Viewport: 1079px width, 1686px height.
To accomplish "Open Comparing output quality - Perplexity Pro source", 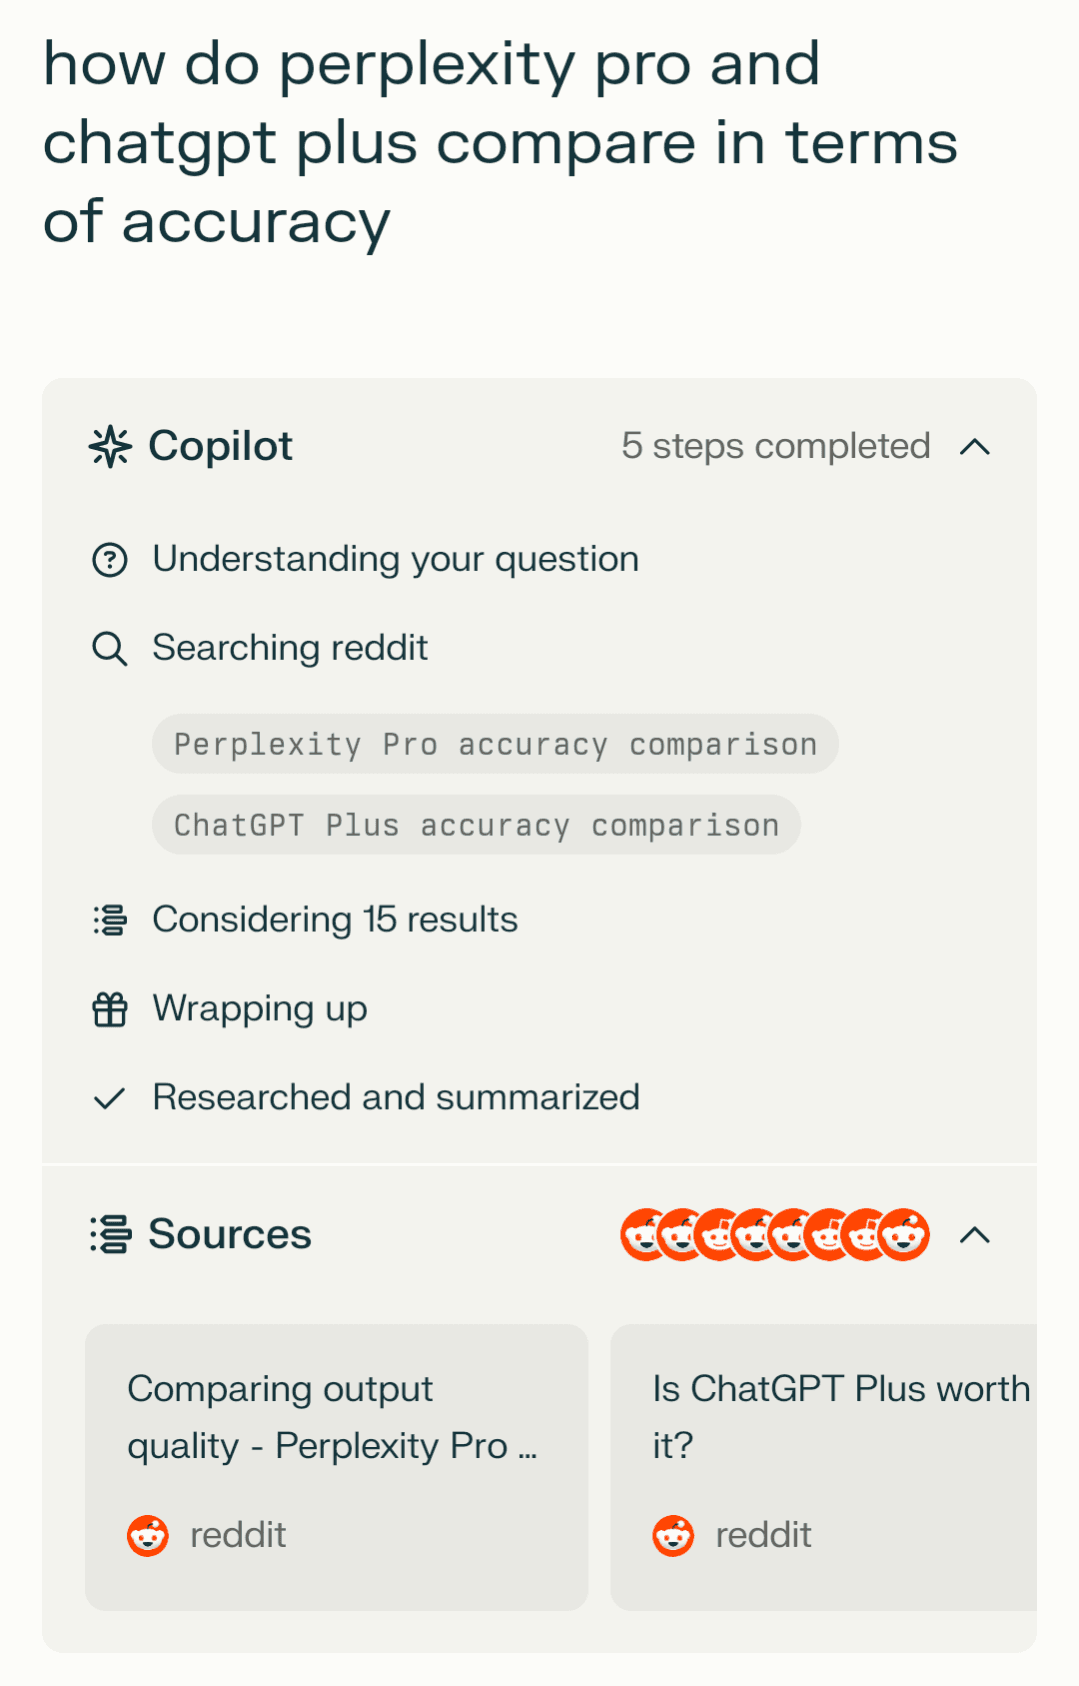I will 337,1467.
